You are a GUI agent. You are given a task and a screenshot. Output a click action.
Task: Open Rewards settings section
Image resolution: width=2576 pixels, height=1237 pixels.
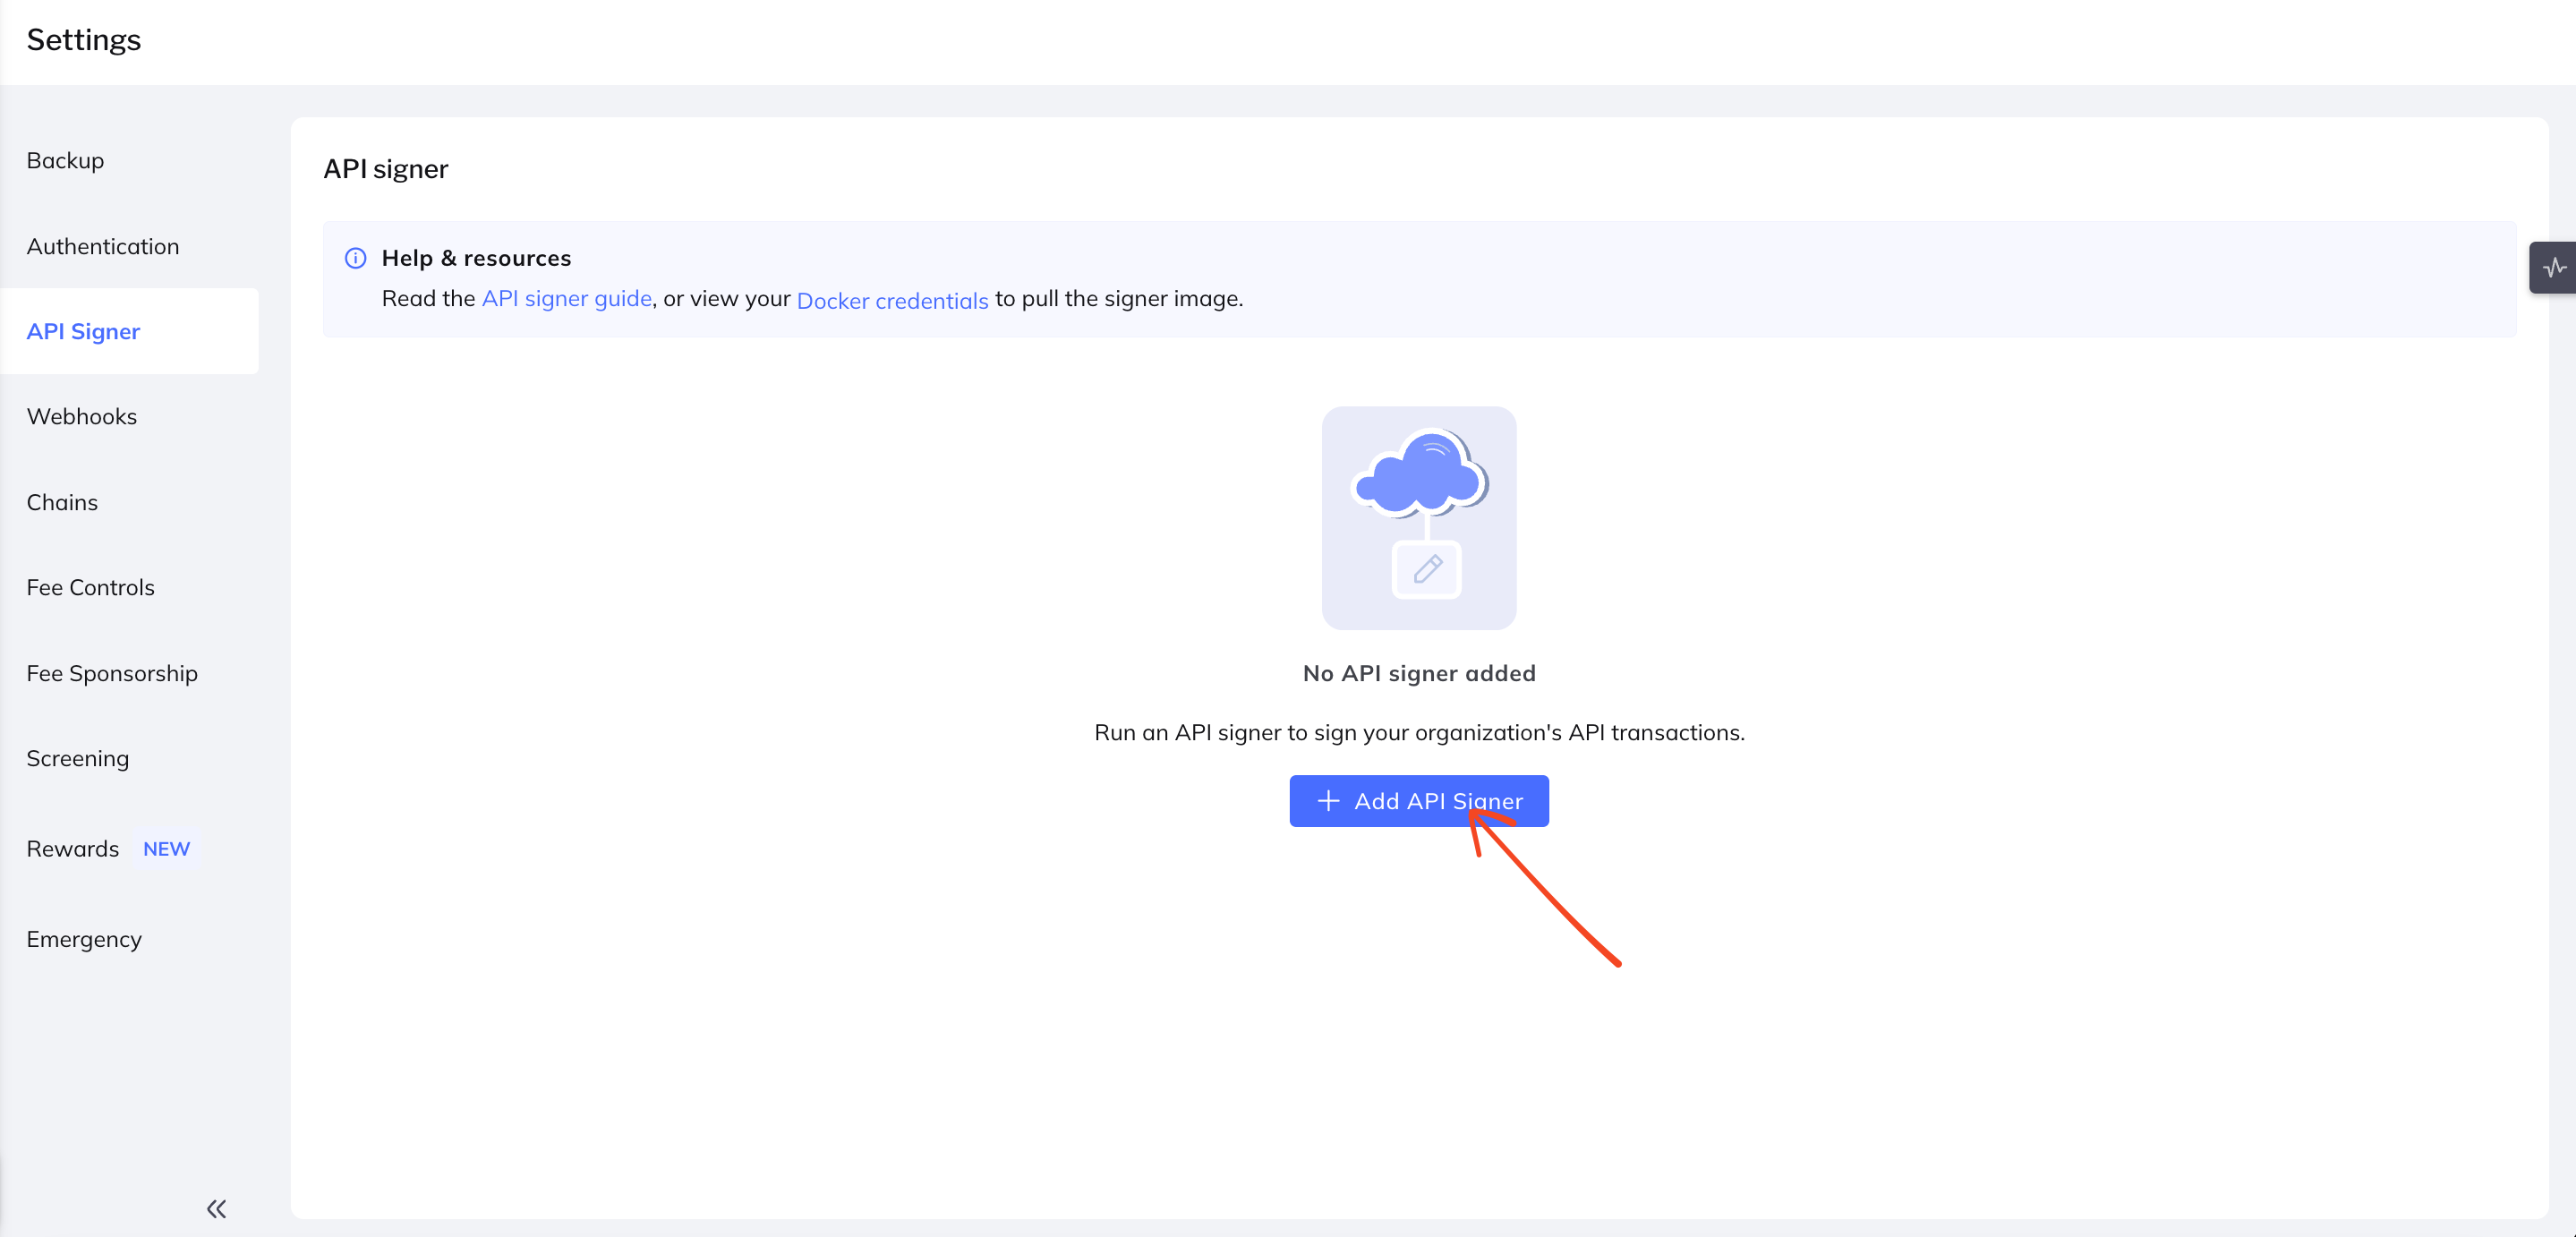click(x=73, y=848)
